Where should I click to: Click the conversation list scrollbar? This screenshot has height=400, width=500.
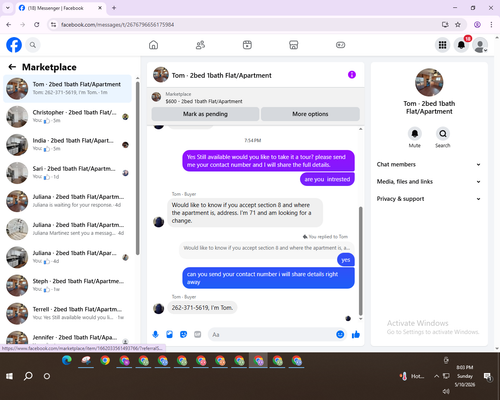137,168
